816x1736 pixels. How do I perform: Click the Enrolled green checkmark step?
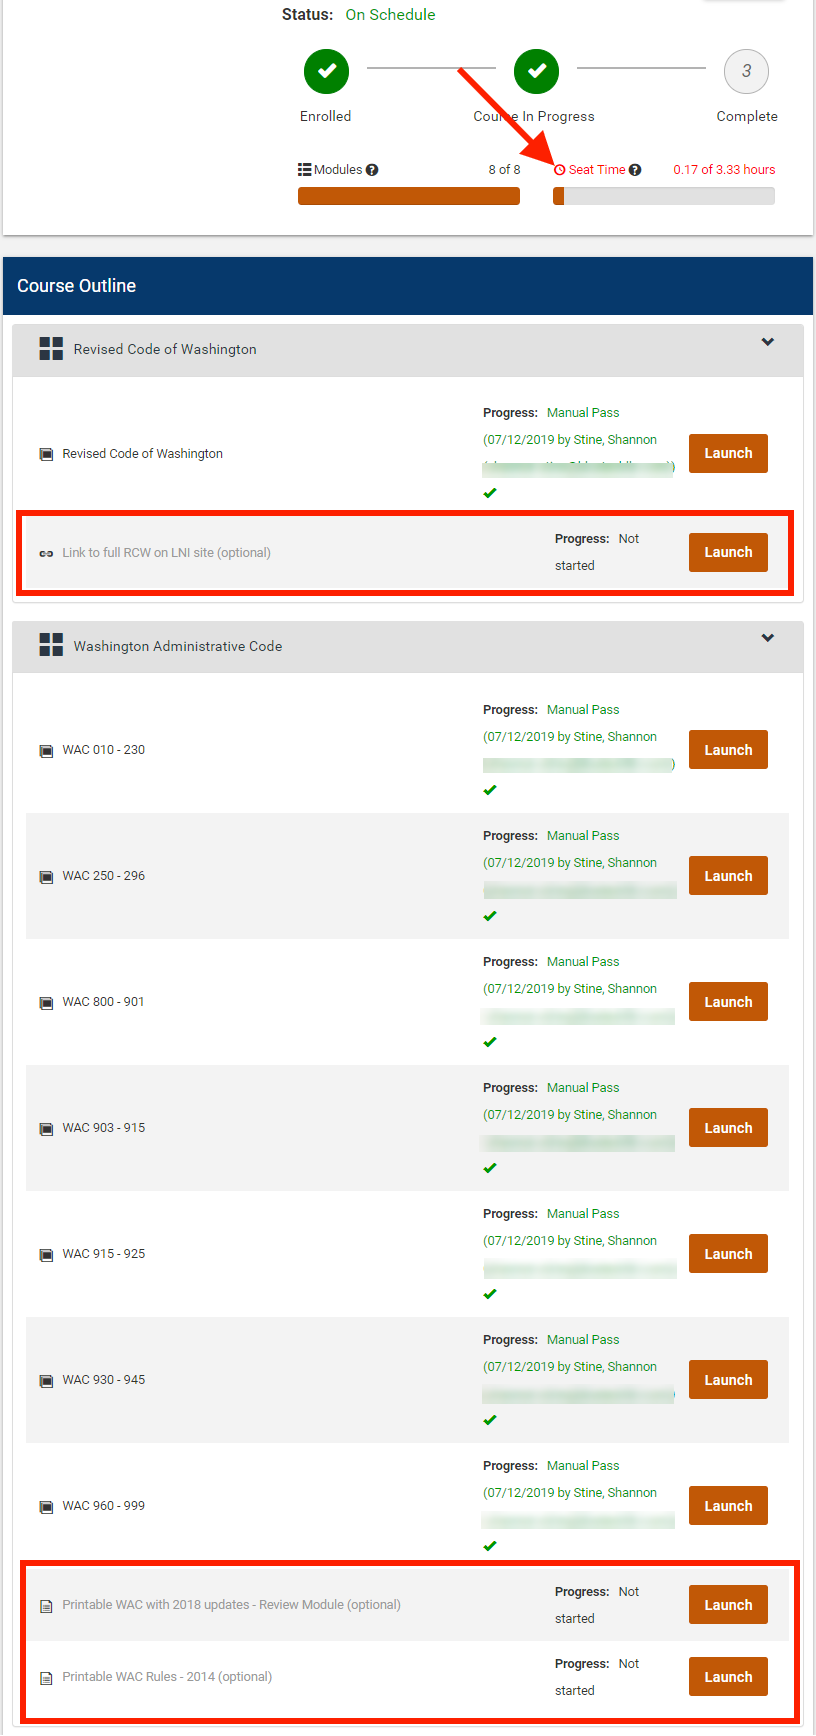pos(326,71)
